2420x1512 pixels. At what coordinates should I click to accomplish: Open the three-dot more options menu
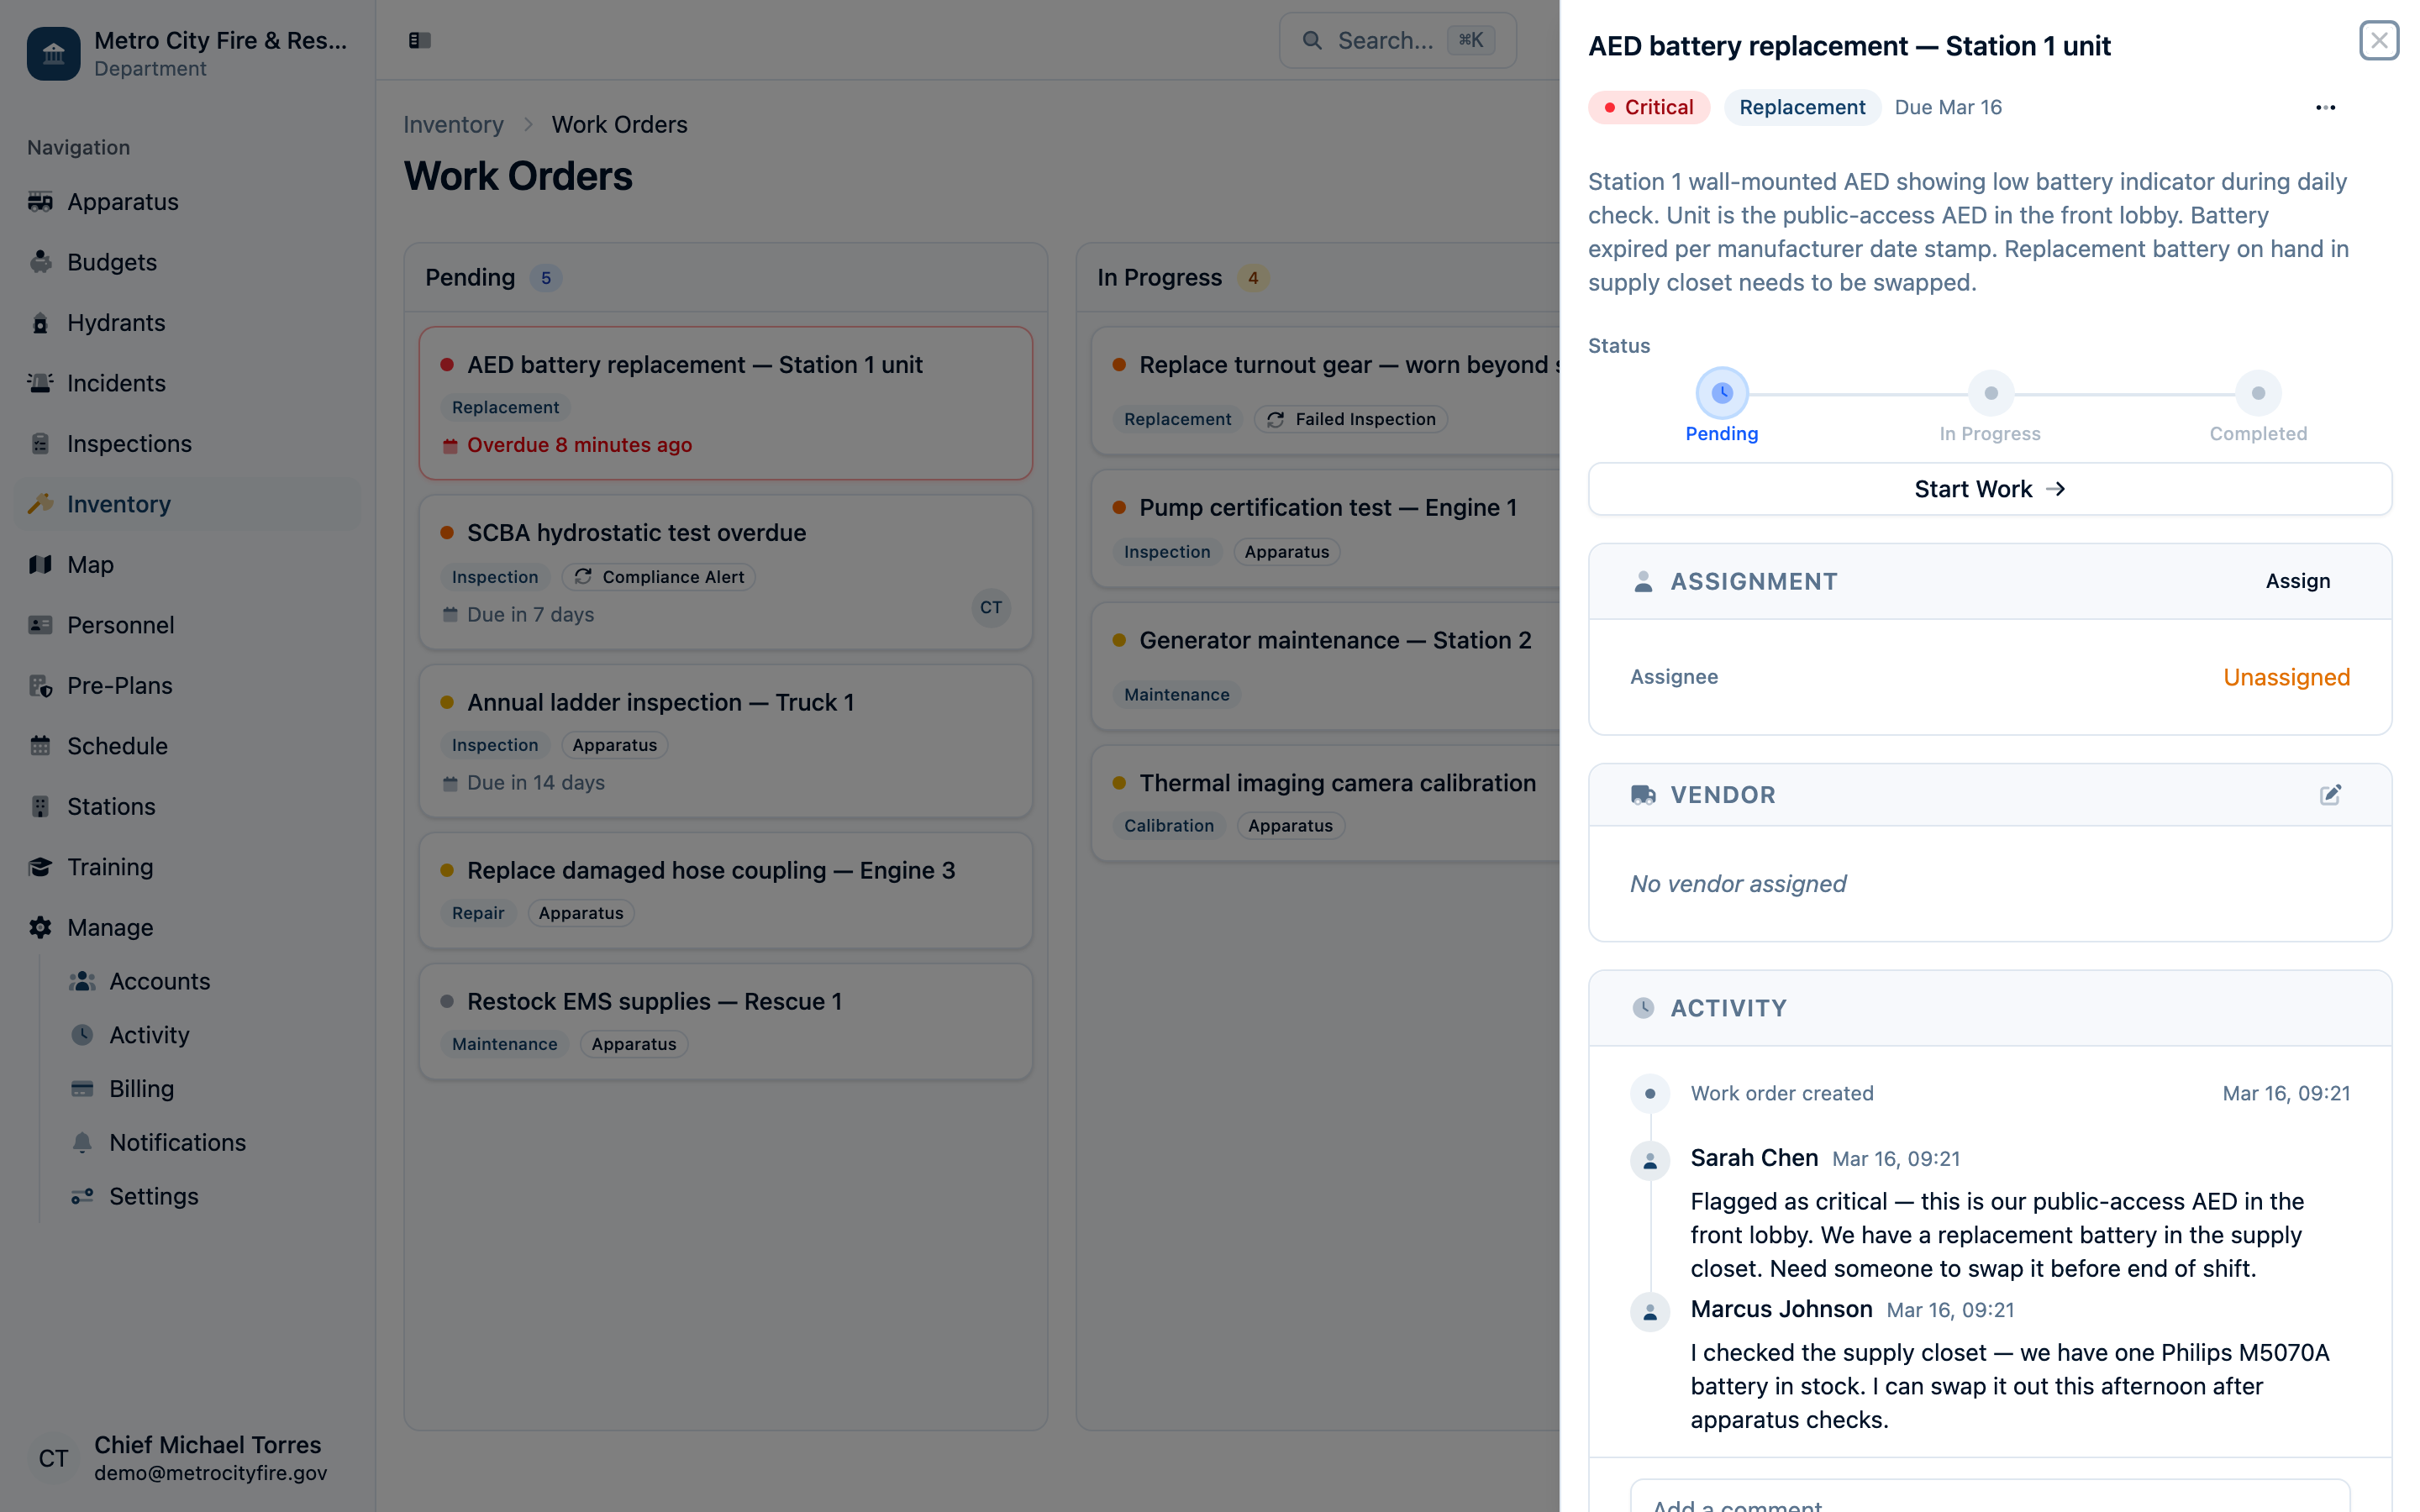click(x=2325, y=107)
